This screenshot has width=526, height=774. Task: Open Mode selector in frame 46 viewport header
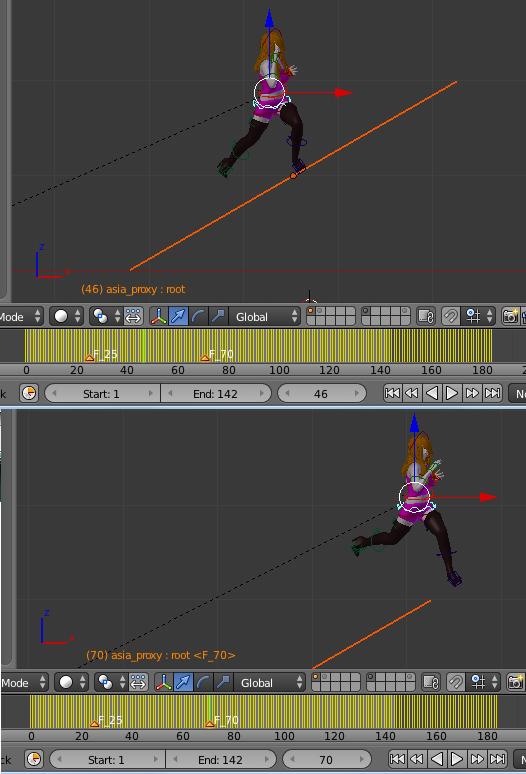pos(21,316)
